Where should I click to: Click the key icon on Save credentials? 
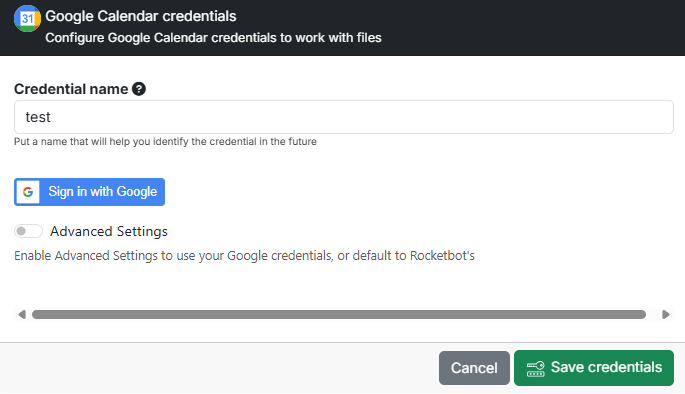point(536,368)
